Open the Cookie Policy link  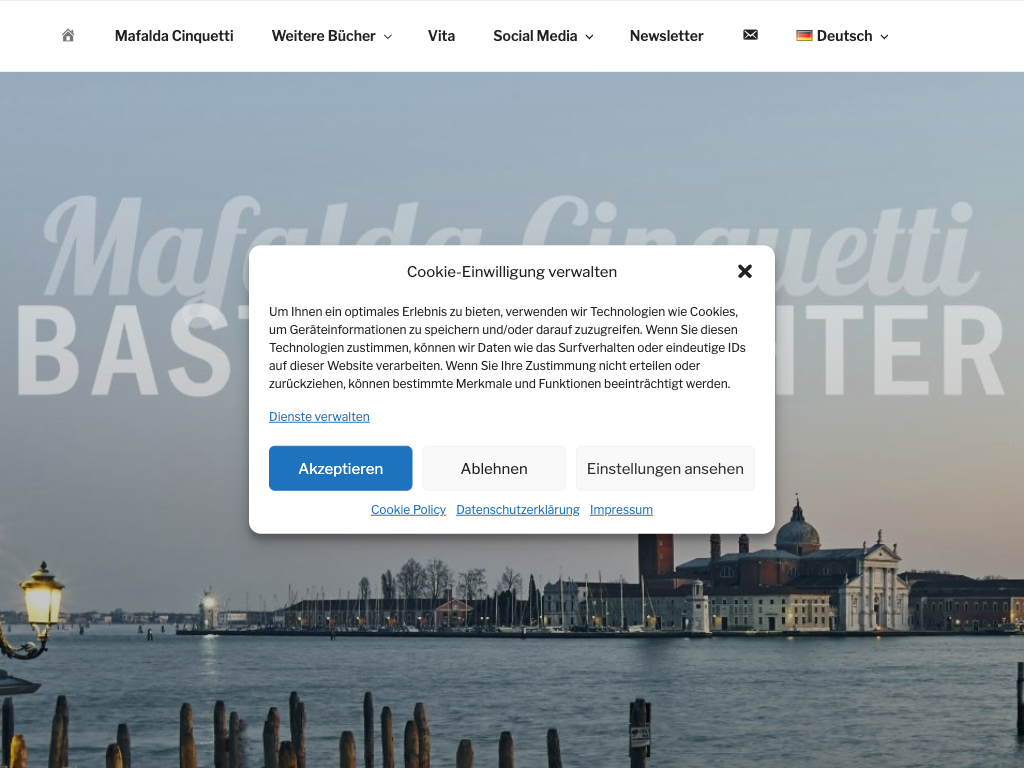(408, 509)
